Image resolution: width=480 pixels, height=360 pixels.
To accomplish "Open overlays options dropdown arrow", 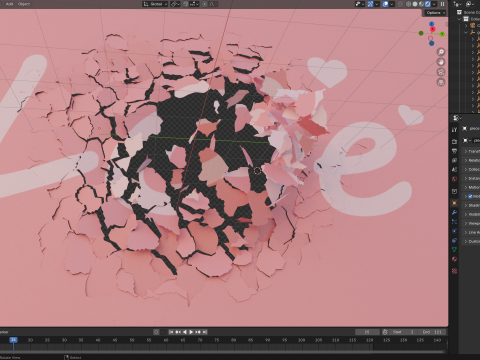I will point(392,4).
